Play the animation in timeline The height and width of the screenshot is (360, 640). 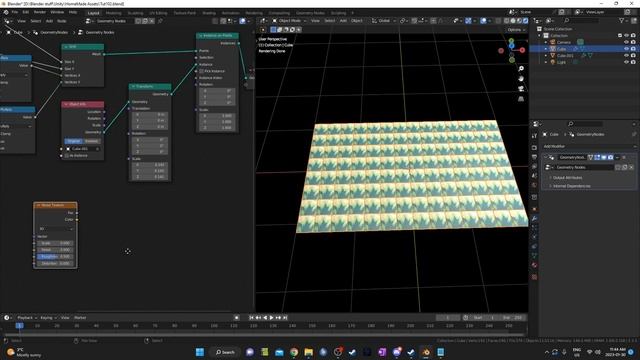272,318
